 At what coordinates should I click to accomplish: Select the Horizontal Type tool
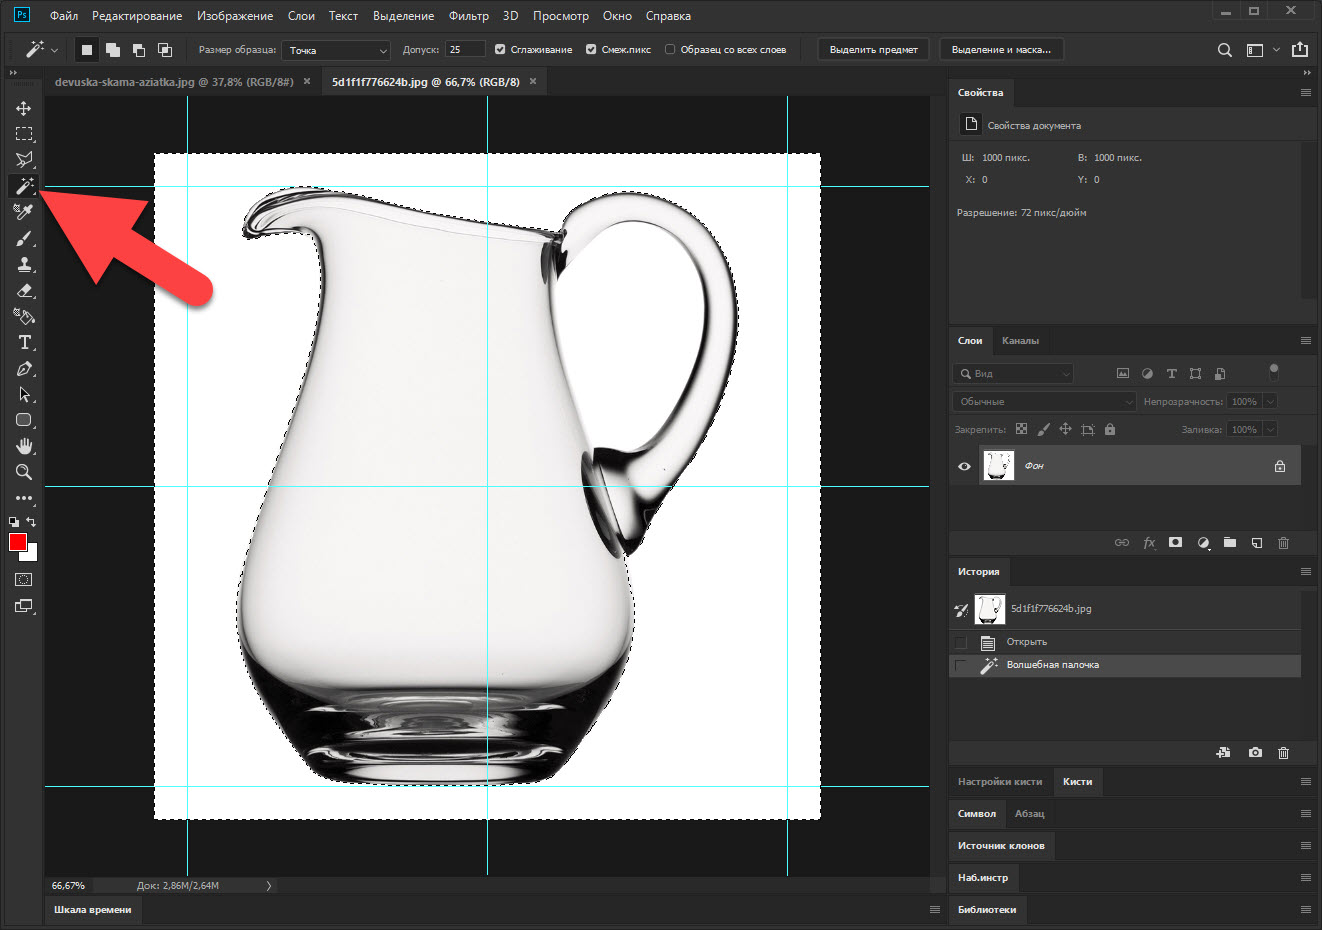coord(24,342)
